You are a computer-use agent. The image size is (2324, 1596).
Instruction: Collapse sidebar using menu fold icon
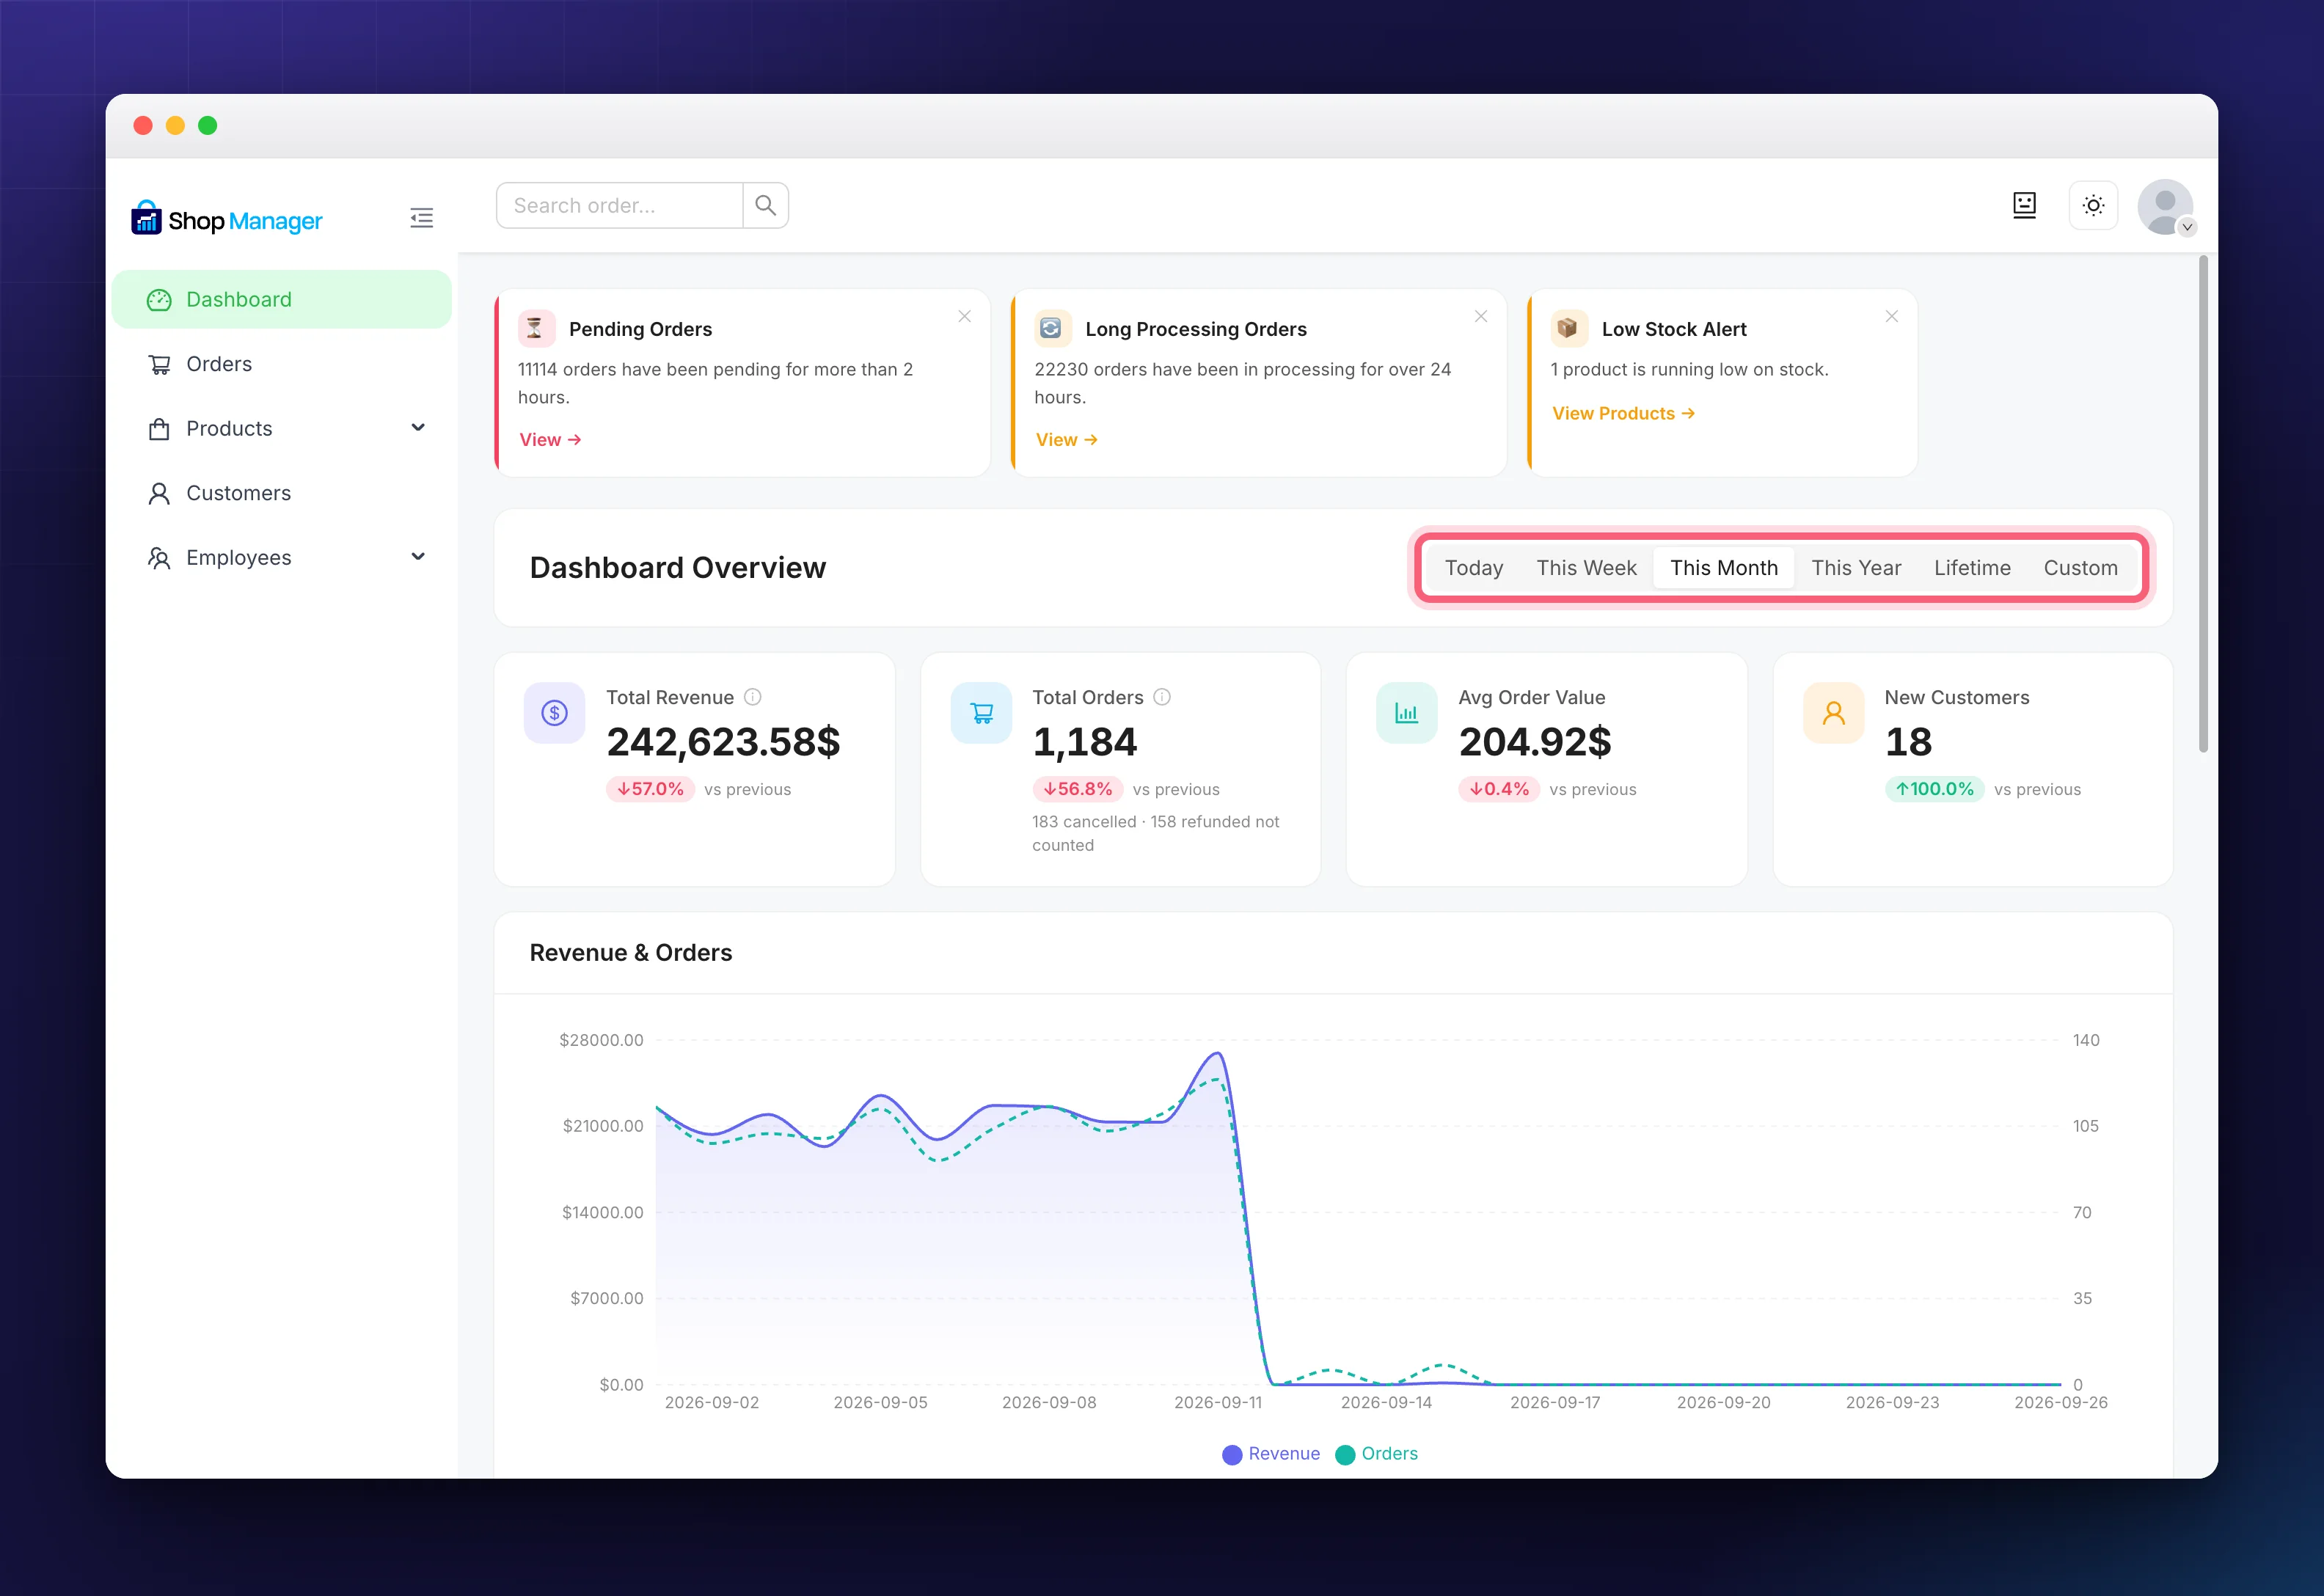421,218
